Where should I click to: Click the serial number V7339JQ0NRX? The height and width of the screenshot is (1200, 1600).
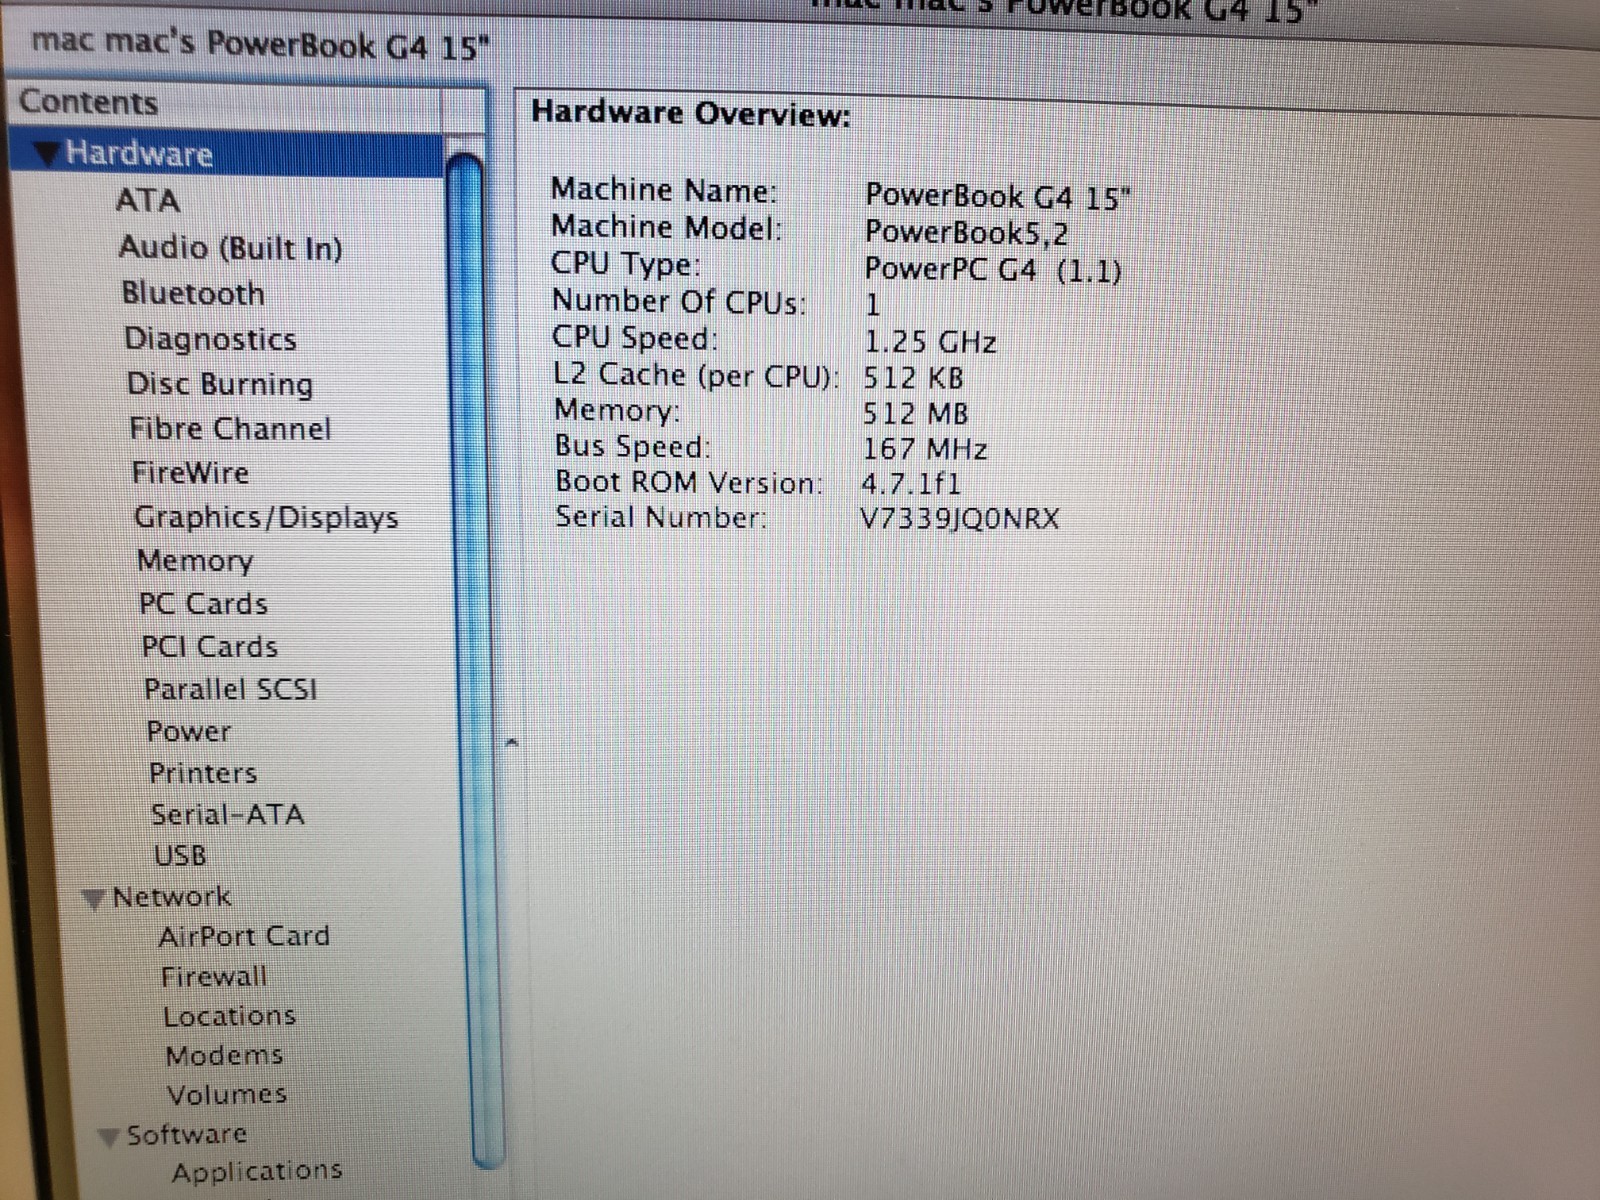tap(960, 519)
